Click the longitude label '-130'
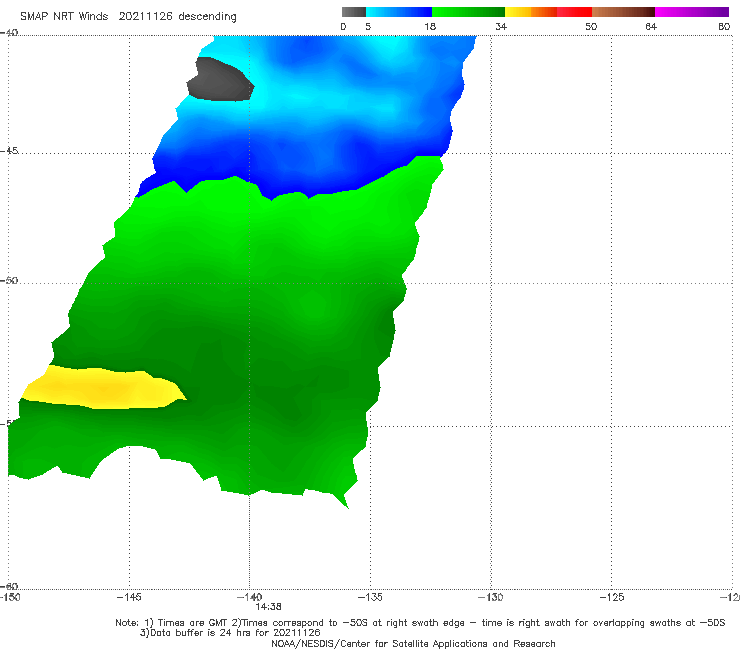 pyautogui.click(x=491, y=597)
